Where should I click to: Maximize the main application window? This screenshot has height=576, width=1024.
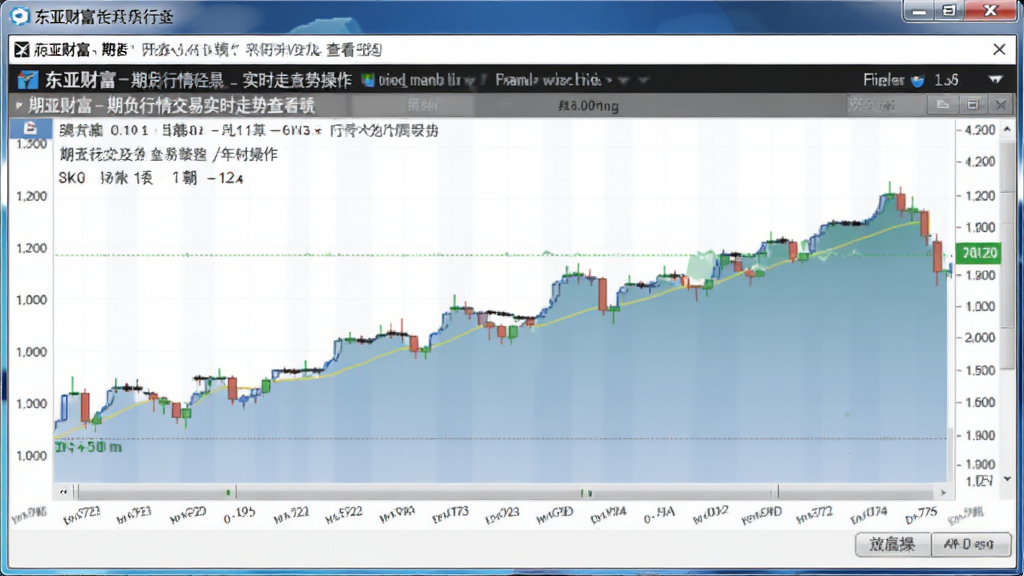pos(949,11)
